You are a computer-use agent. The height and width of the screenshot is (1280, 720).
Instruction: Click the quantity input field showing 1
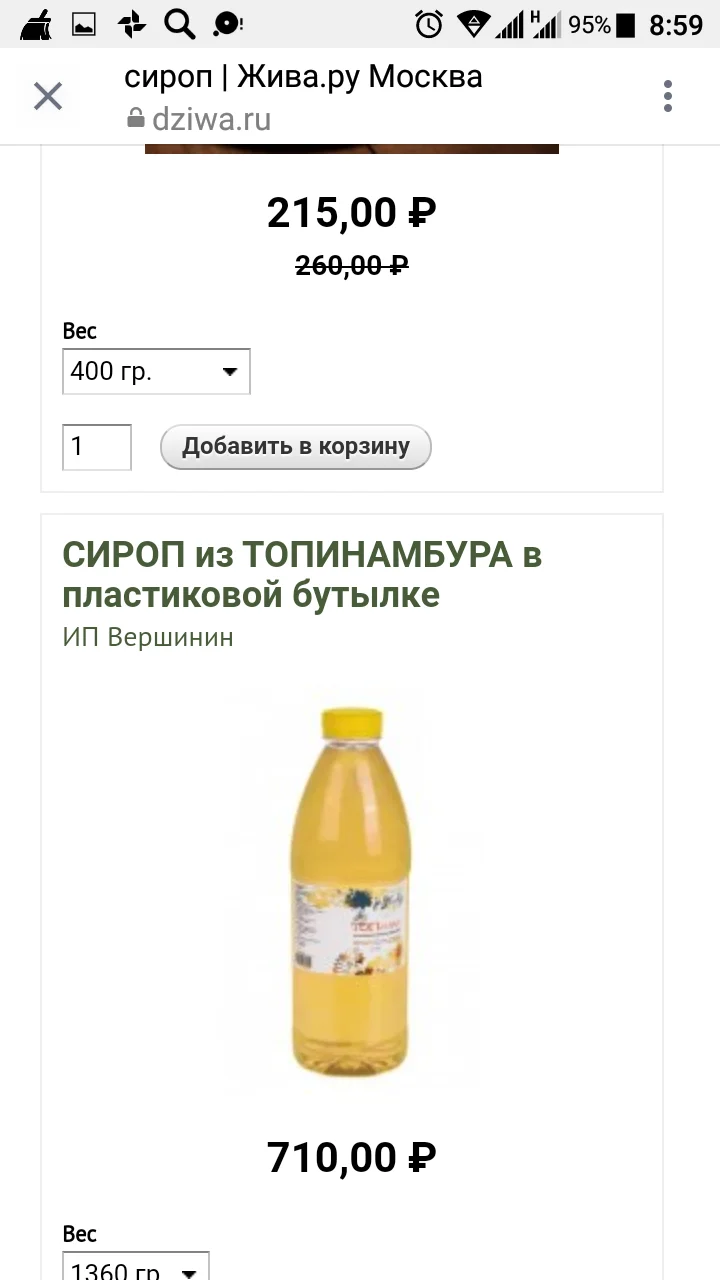coord(97,447)
